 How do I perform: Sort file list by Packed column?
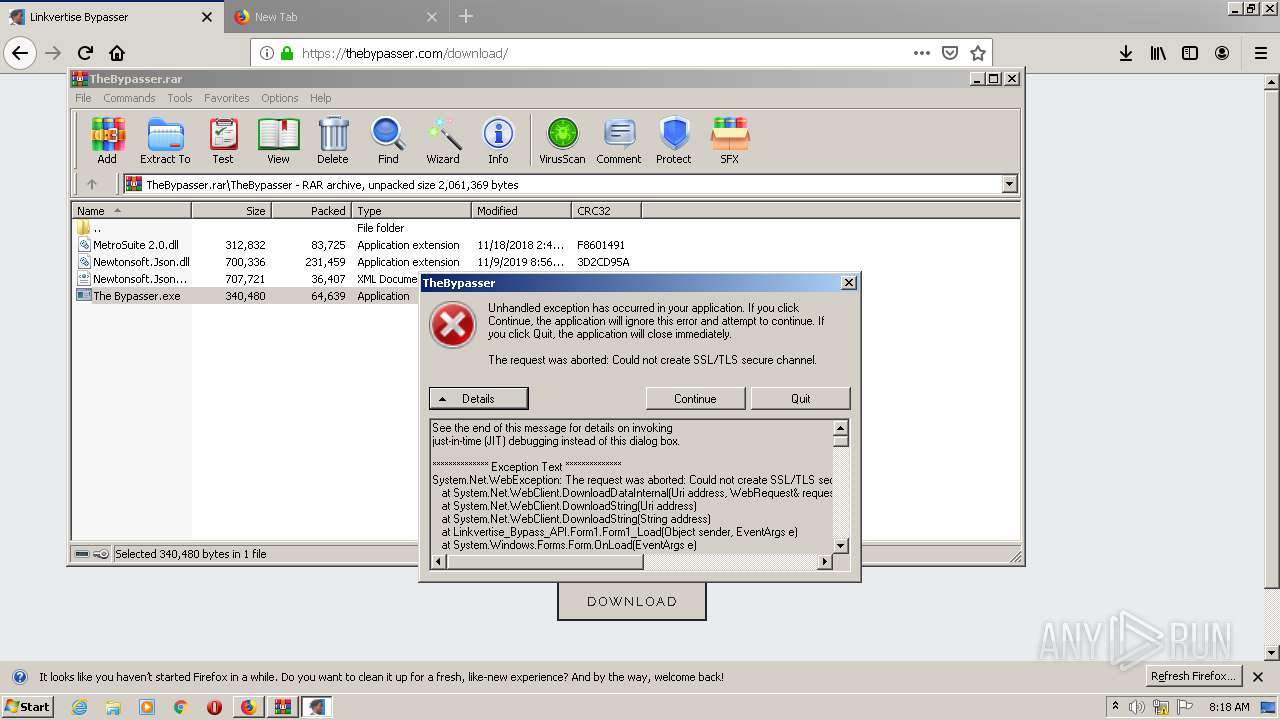(x=311, y=211)
